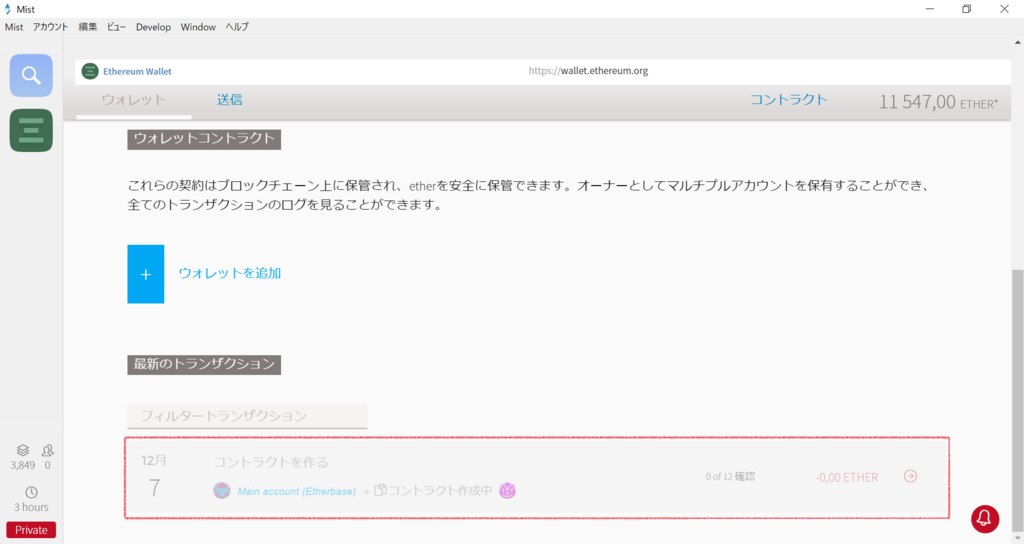Open the Mist menu
This screenshot has height=544, width=1024.
pyautogui.click(x=14, y=27)
